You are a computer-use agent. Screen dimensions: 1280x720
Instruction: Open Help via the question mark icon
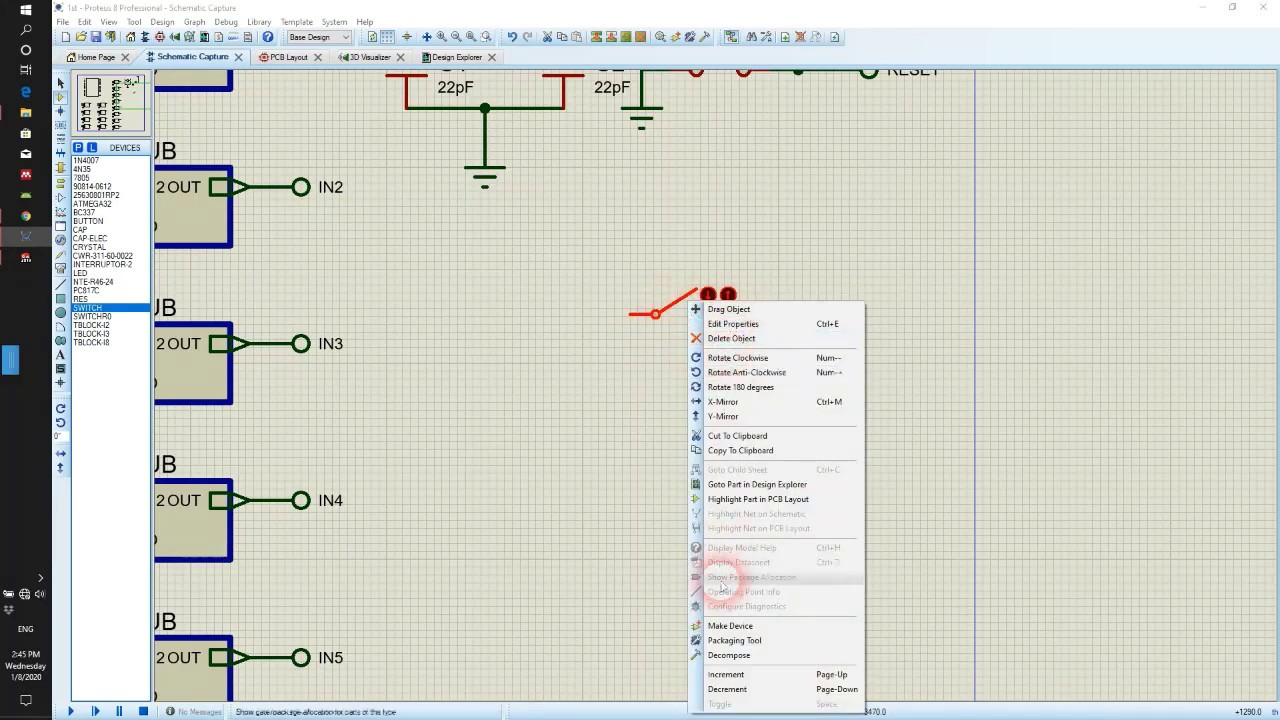[267, 37]
